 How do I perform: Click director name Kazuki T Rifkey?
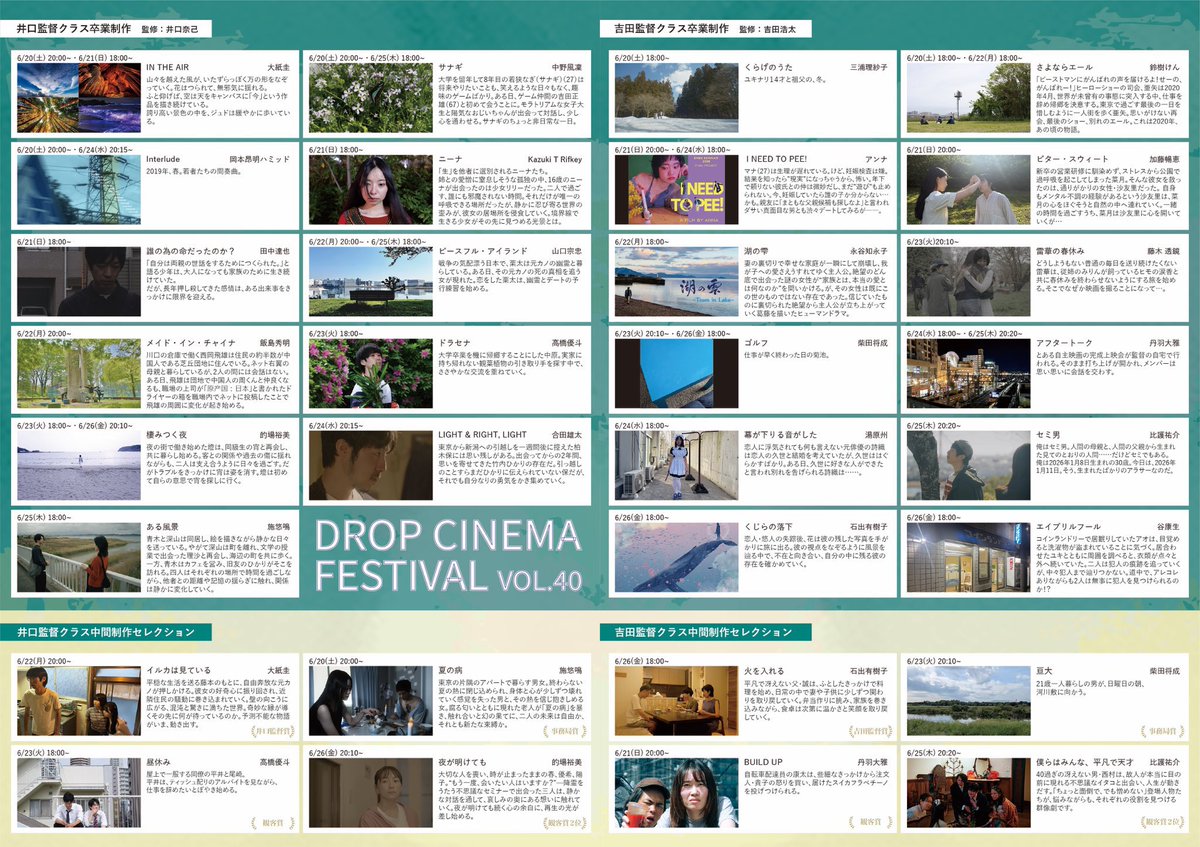tap(554, 159)
